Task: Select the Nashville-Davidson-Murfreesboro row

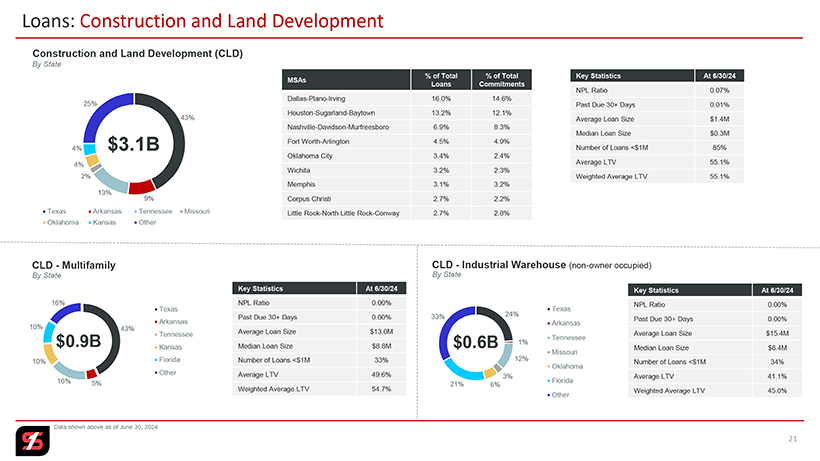Action: point(408,127)
